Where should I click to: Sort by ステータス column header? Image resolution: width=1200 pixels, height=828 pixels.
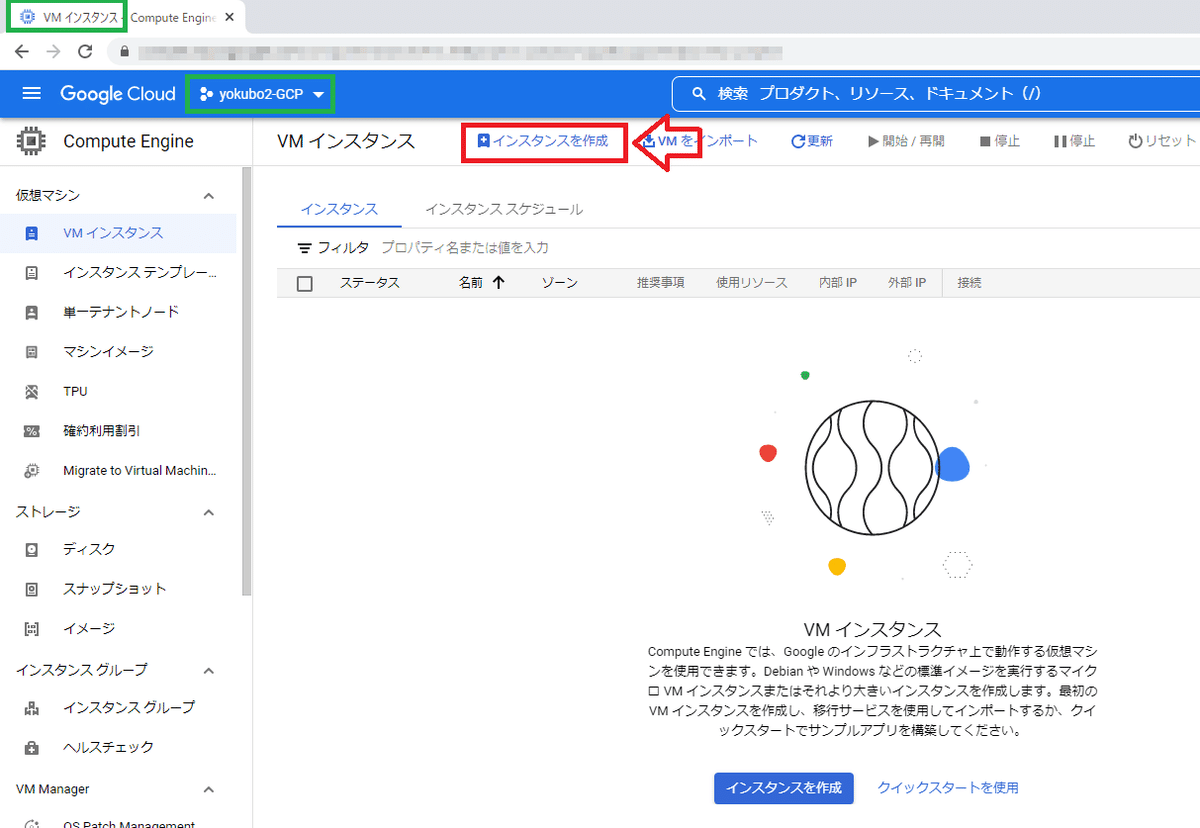(x=369, y=283)
